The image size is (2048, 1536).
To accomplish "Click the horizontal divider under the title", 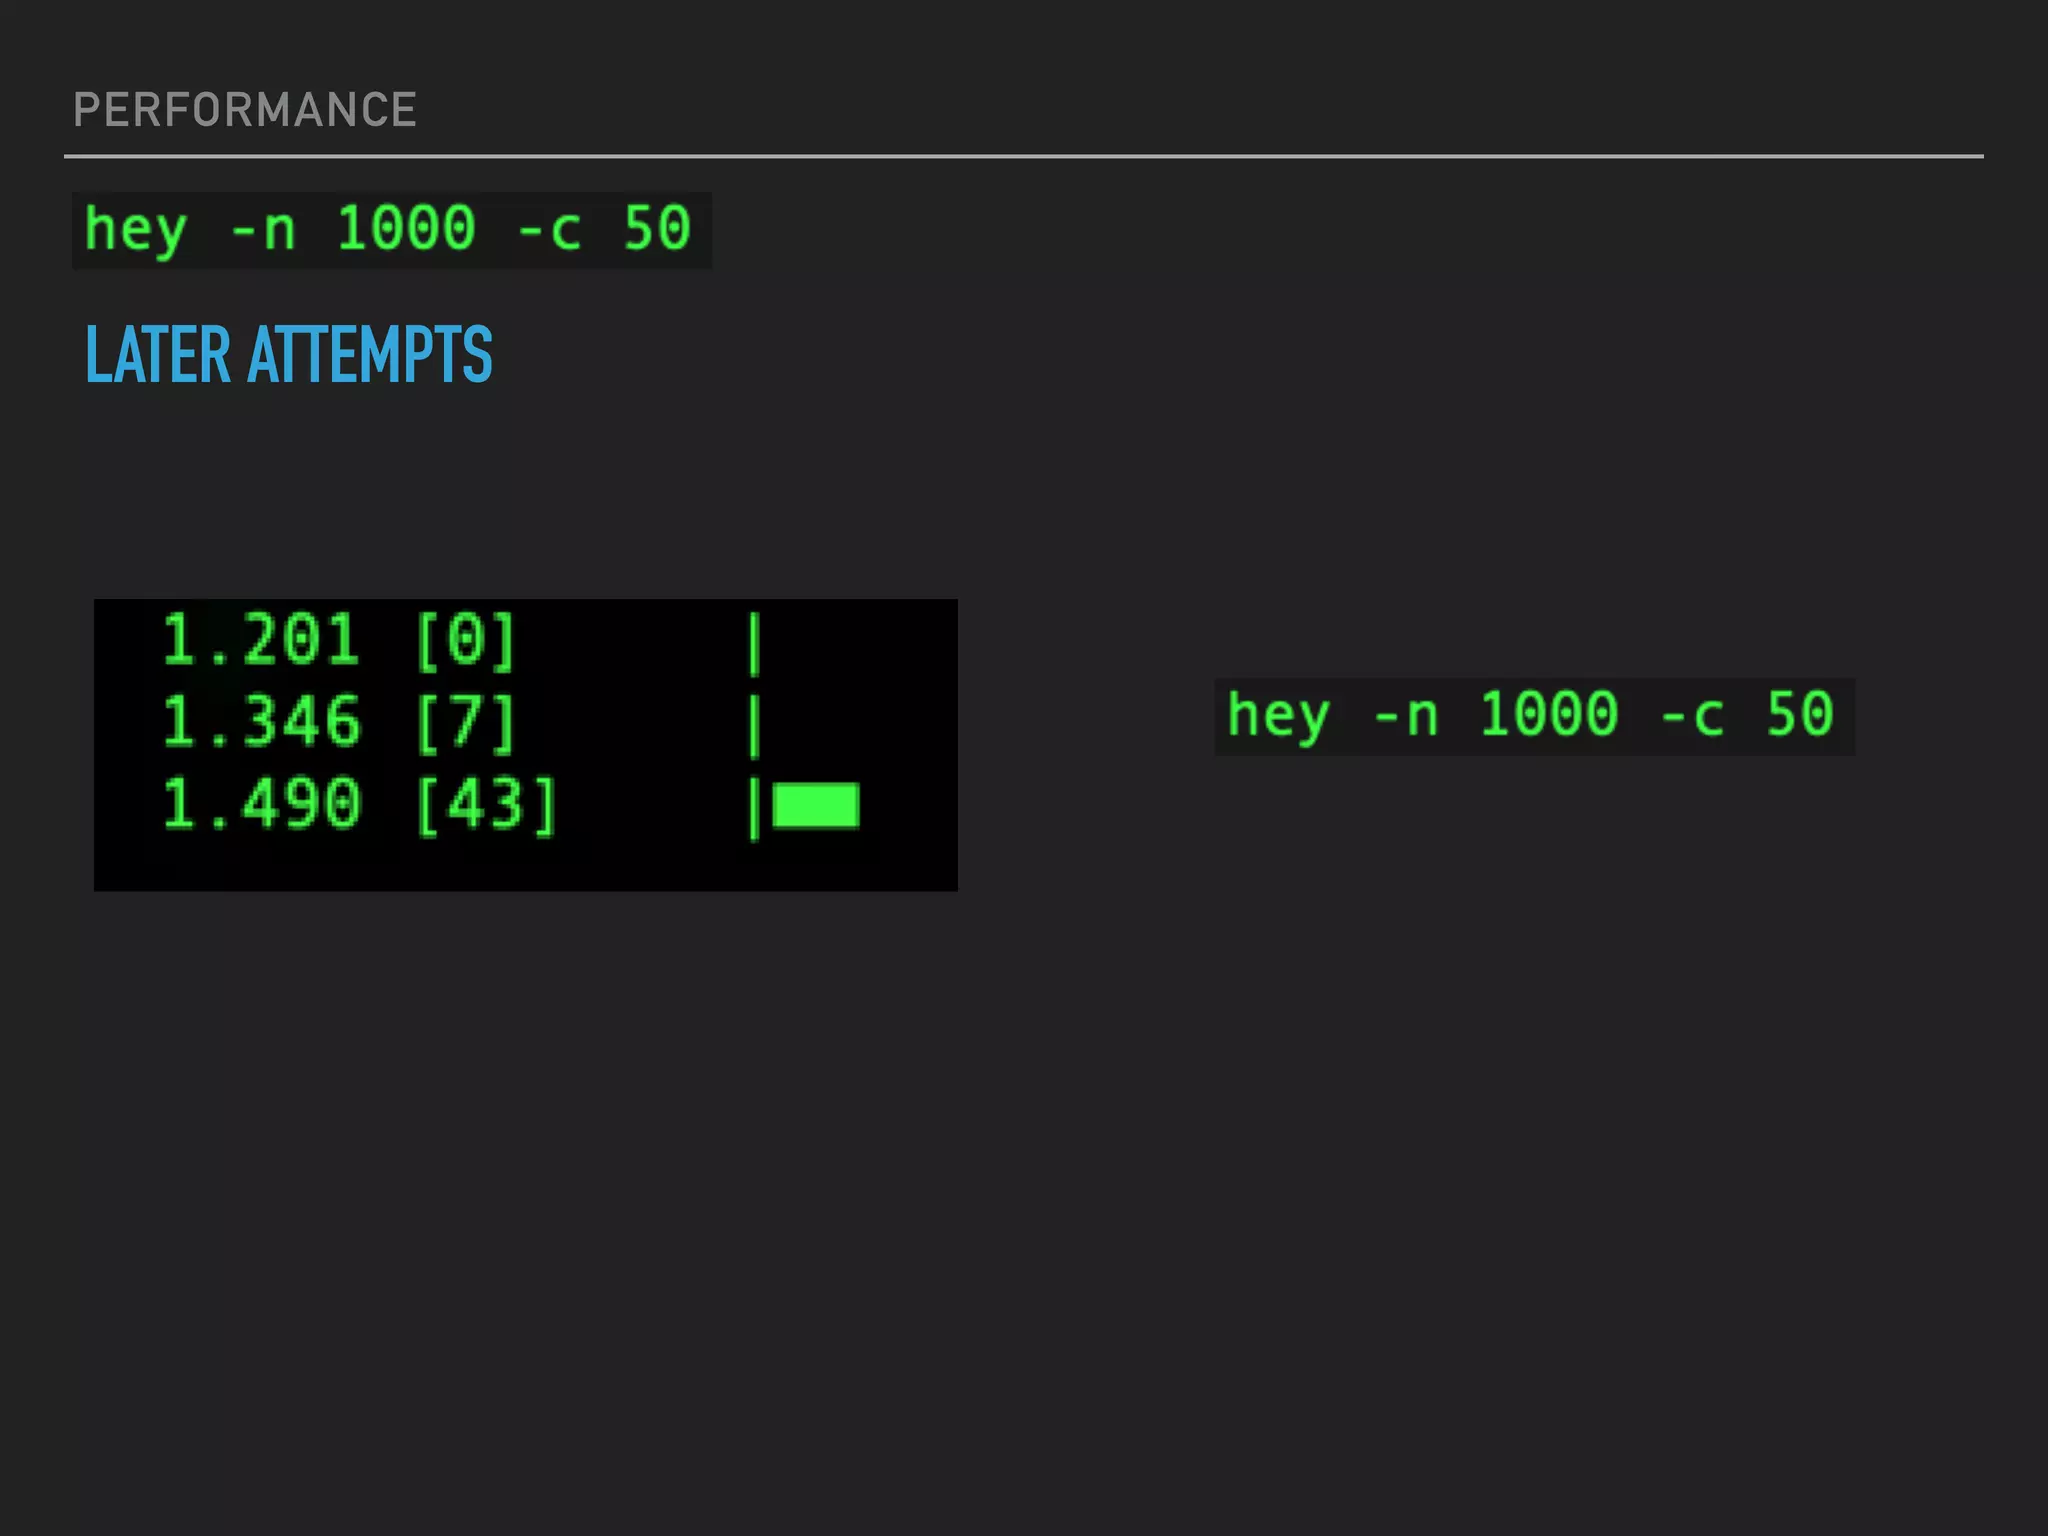I will pyautogui.click(x=1023, y=156).
